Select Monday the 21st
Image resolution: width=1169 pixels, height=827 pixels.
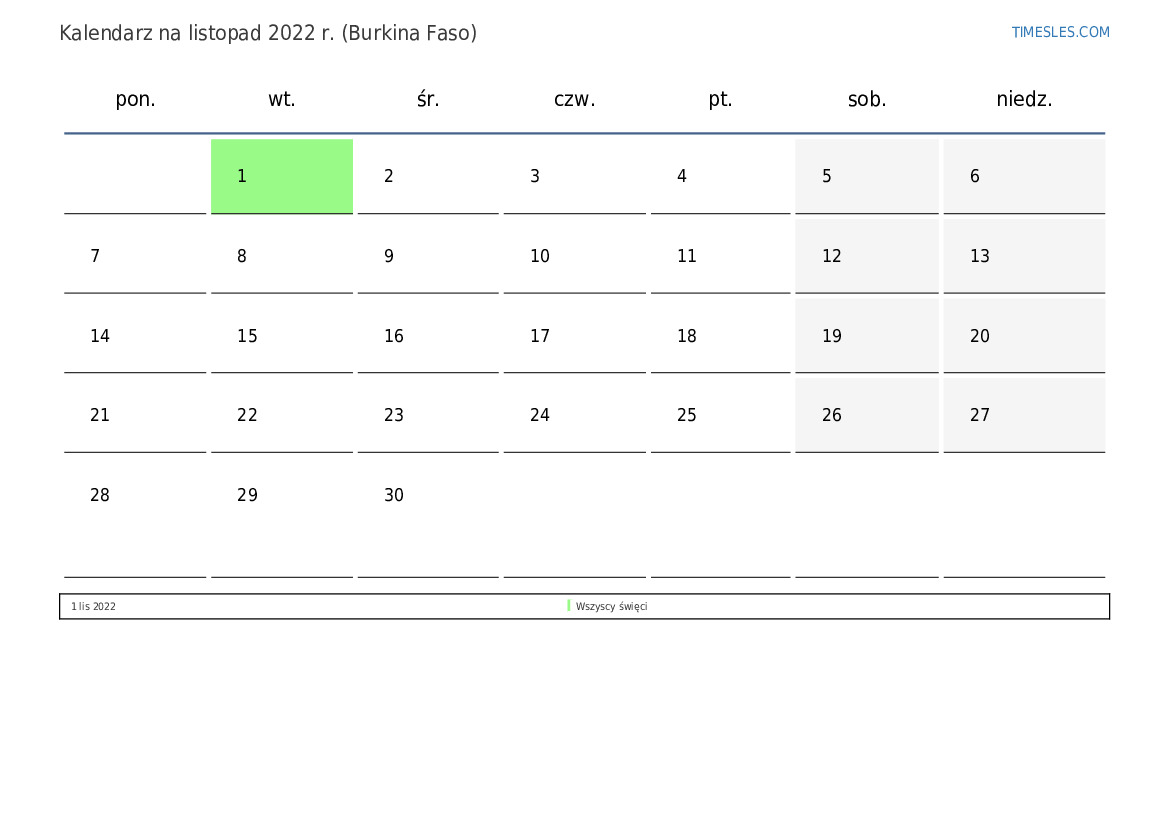click(x=135, y=415)
